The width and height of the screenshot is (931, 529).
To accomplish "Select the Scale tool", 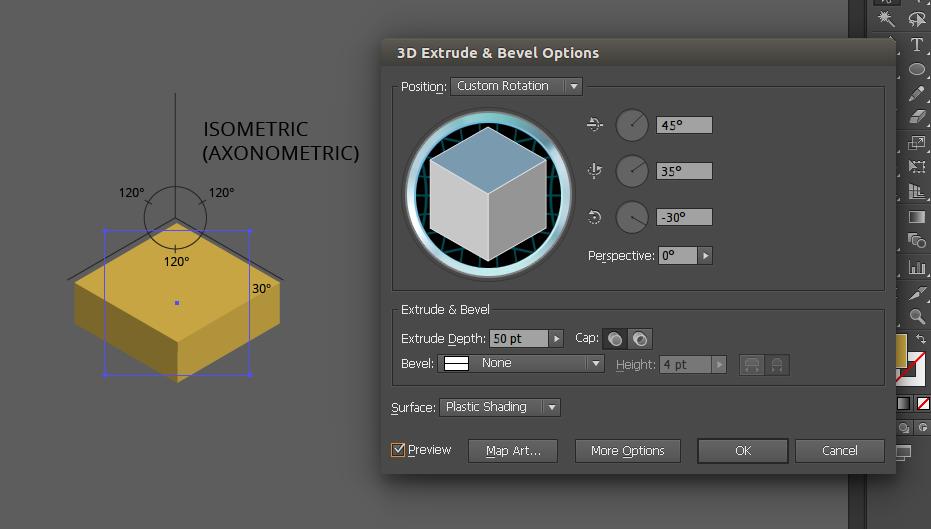I will [917, 142].
